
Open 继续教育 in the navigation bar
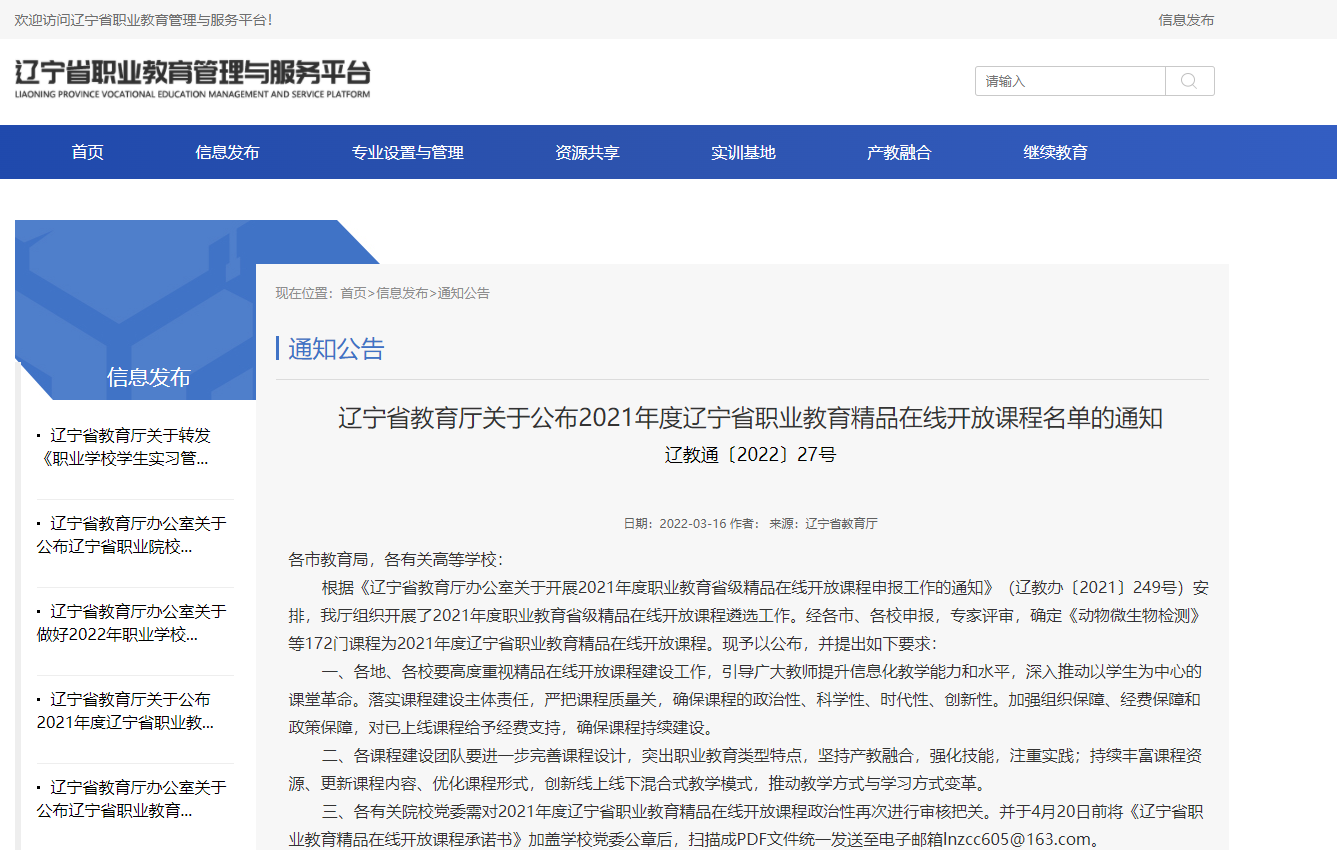pos(1055,153)
